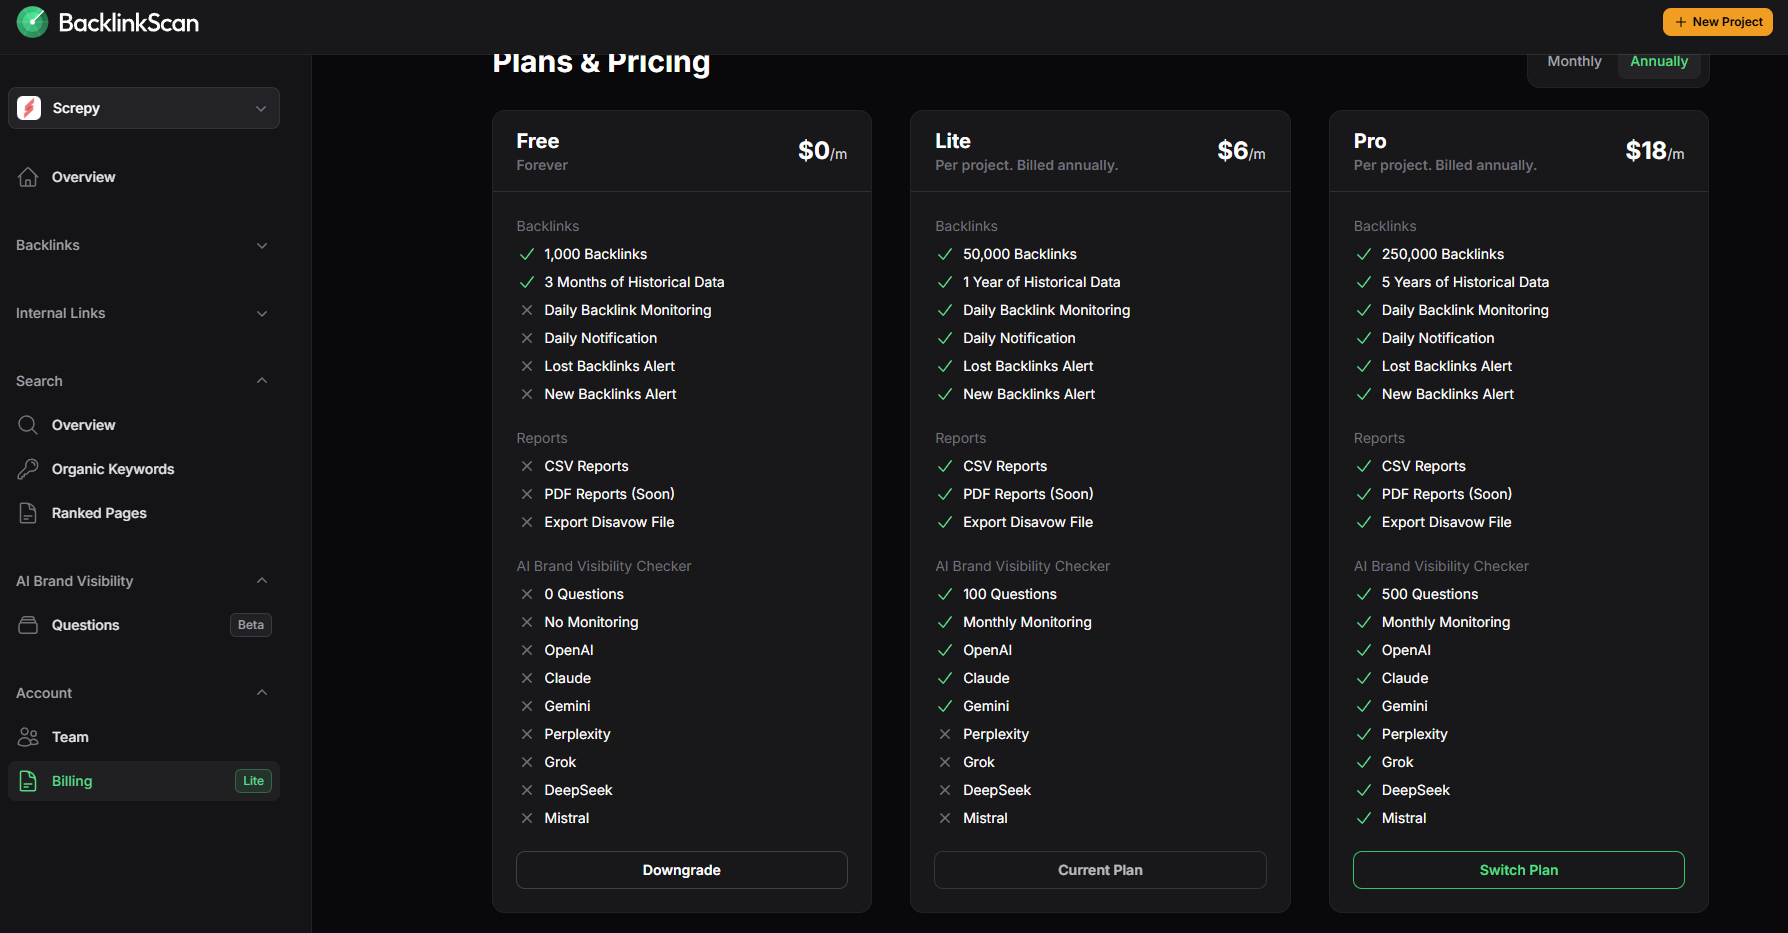Collapse the AI Brand Visibility section
This screenshot has width=1788, height=933.
144,581
